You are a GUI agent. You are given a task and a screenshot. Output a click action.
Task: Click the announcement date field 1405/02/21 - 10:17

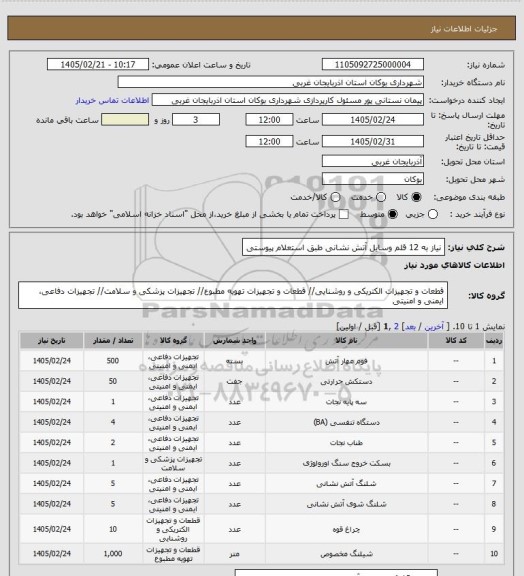pos(98,64)
